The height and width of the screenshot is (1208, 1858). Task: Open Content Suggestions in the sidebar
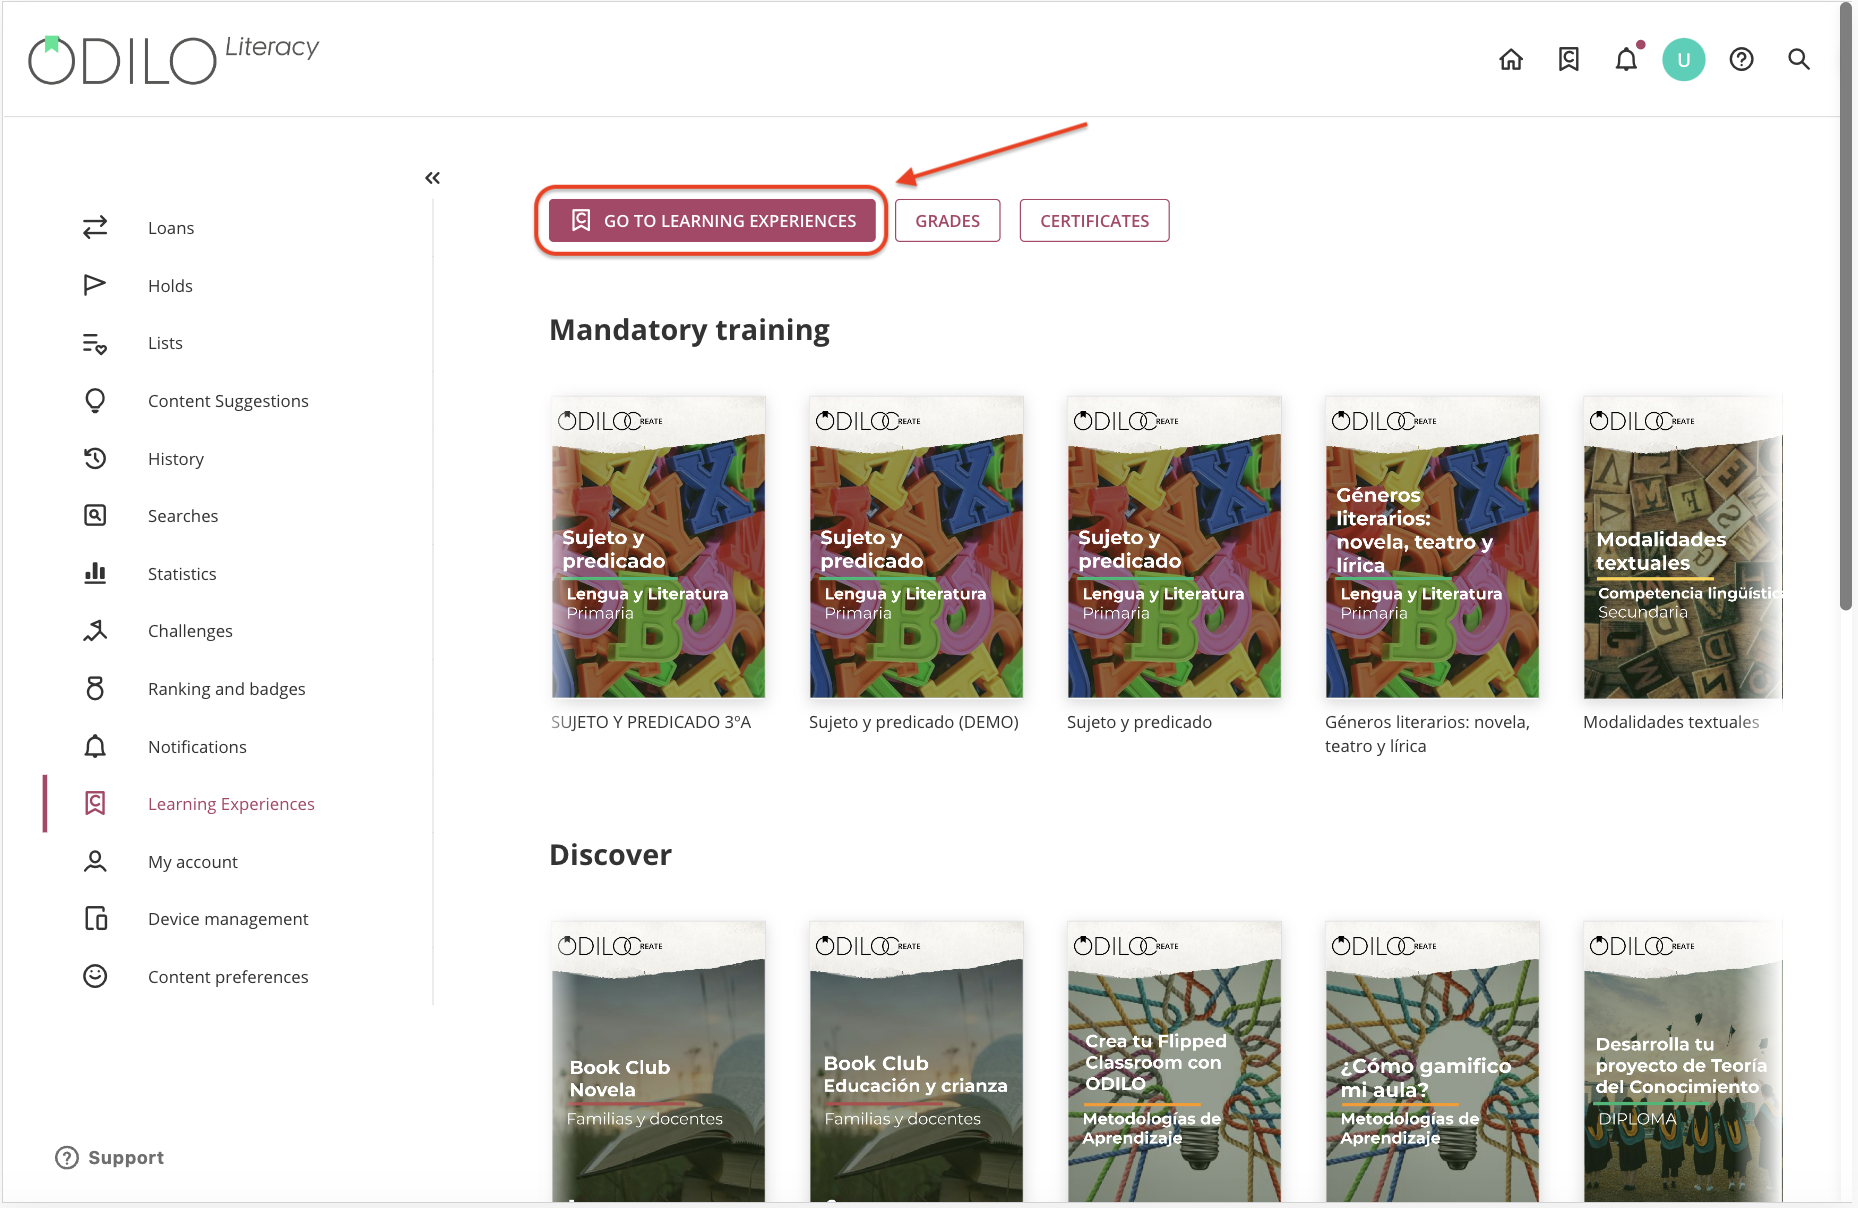pos(228,401)
